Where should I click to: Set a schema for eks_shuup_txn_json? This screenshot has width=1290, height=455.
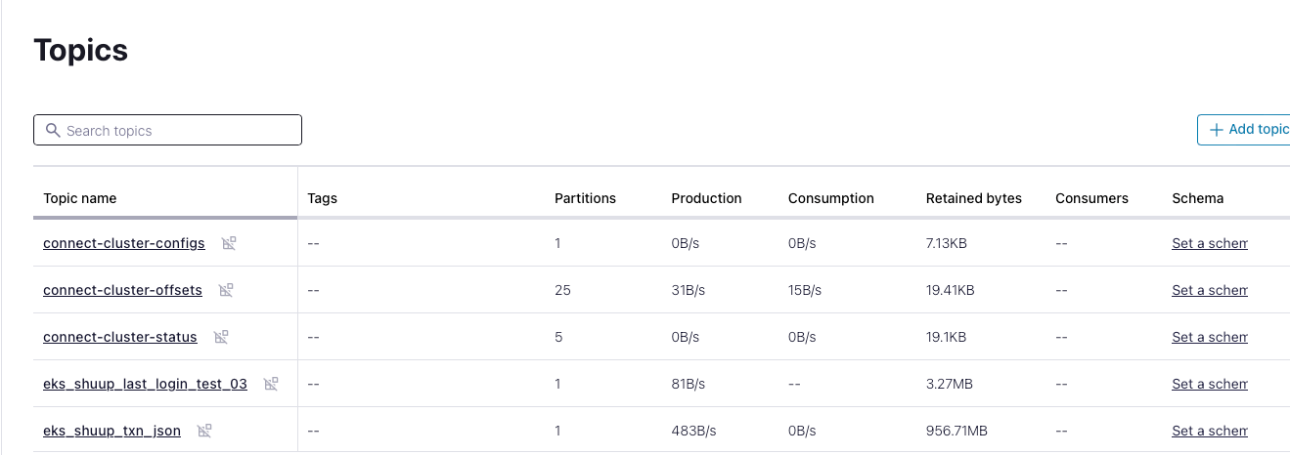(1210, 431)
